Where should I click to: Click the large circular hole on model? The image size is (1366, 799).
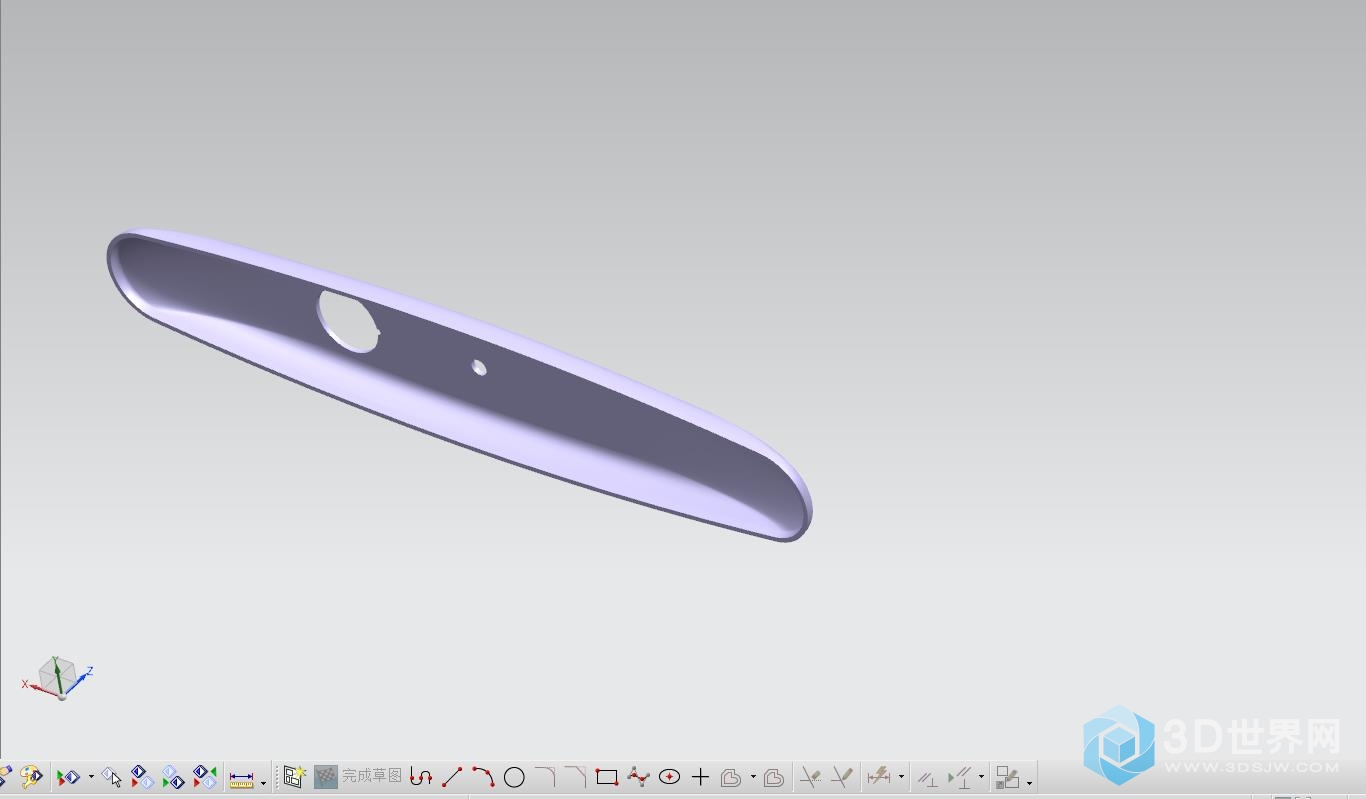[x=348, y=320]
